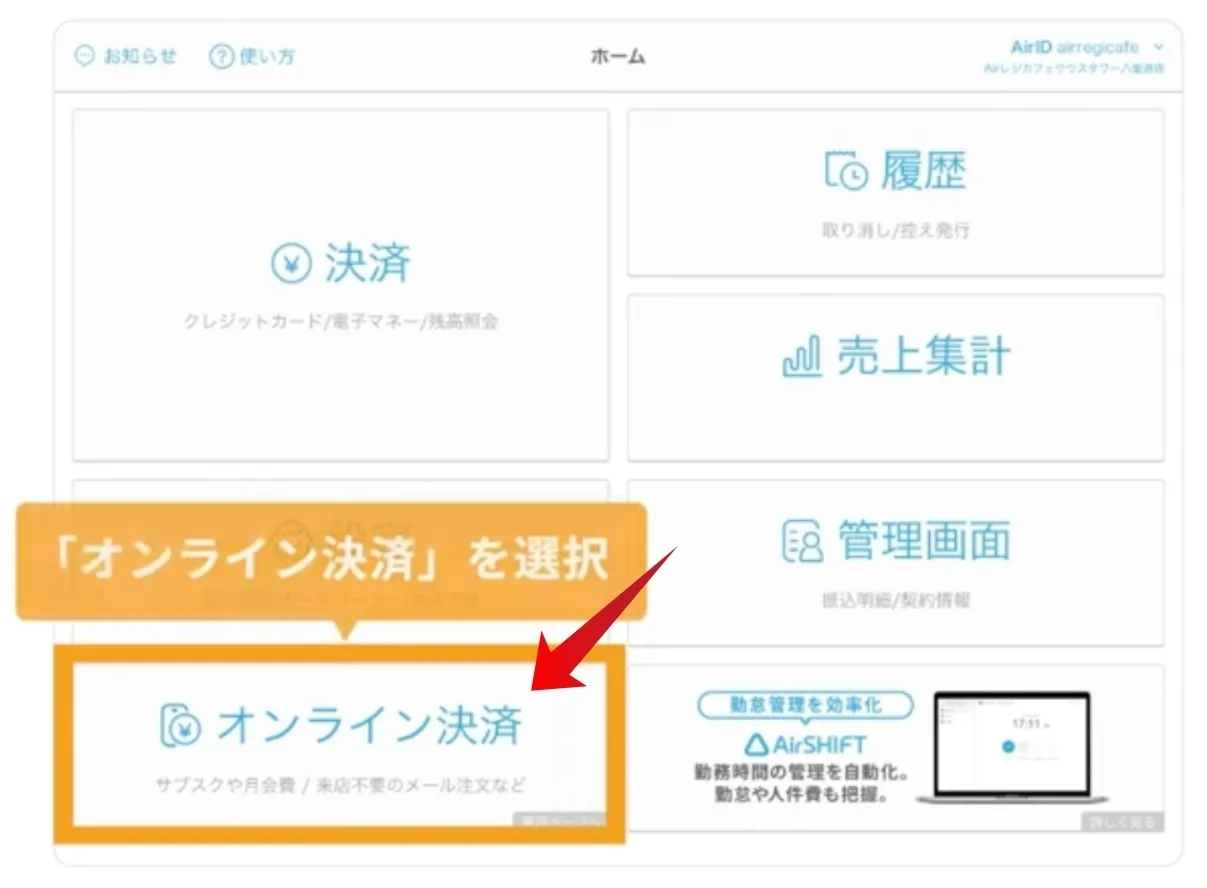1207x888 pixels.
Task: Click the 振込明細/契約情報 subtitle text
Action: [896, 600]
